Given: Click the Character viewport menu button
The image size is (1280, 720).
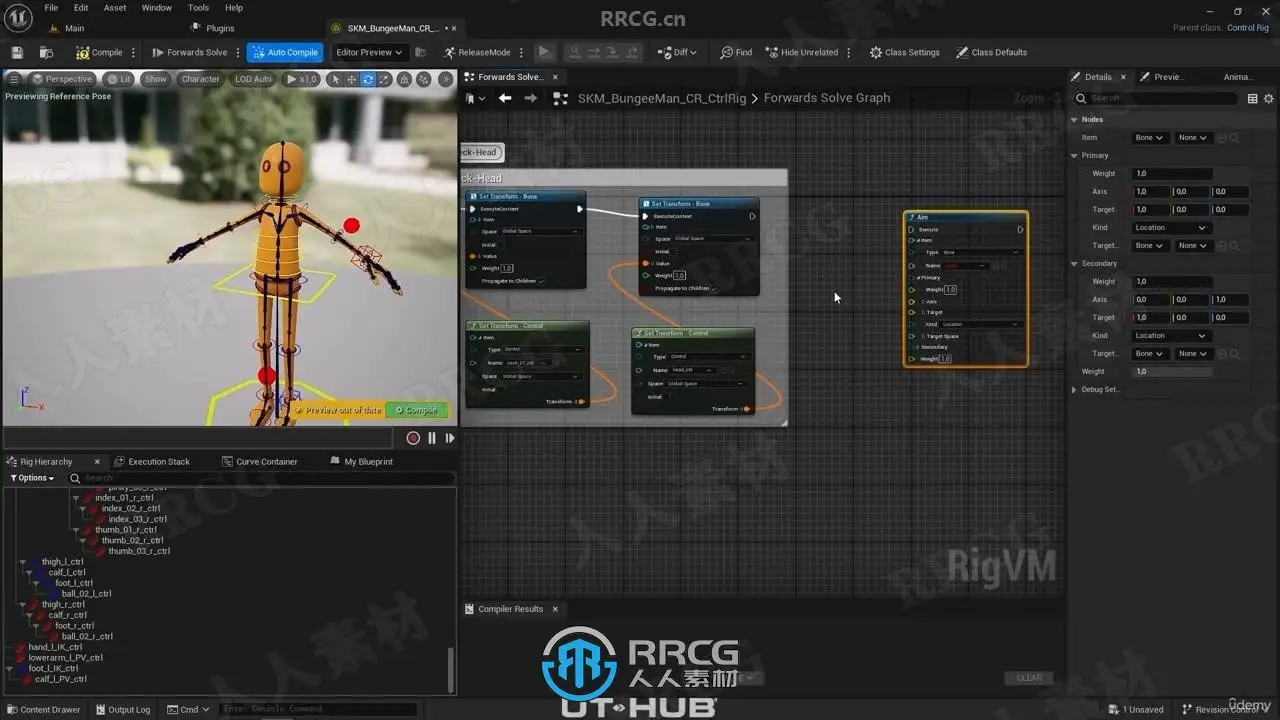Looking at the screenshot, I should [200, 79].
